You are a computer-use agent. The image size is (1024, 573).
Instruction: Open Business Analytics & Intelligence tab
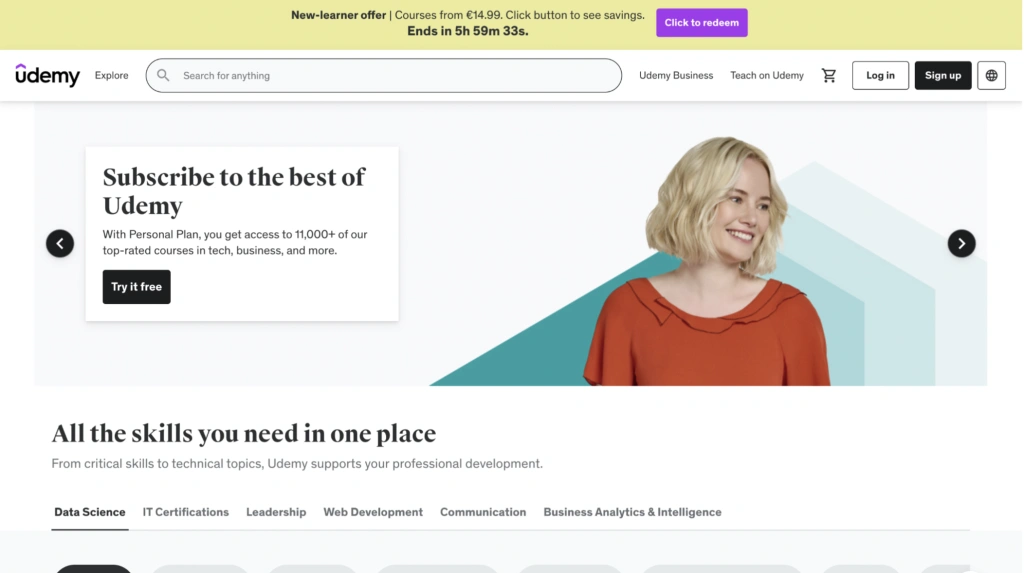coord(632,512)
